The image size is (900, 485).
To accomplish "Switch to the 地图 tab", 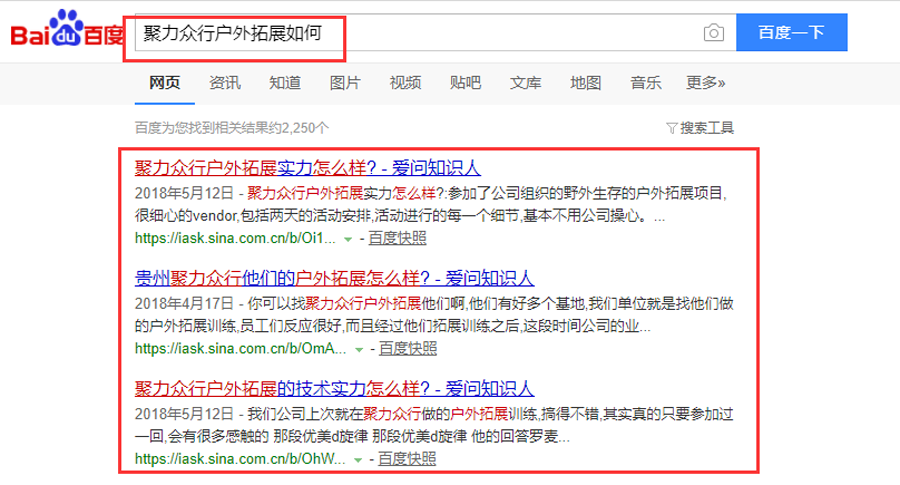I will click(585, 83).
